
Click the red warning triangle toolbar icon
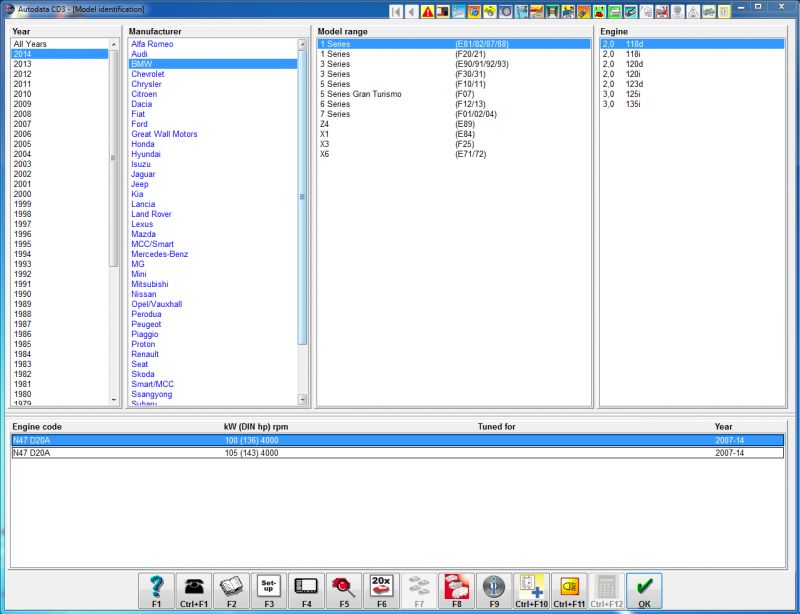click(428, 11)
